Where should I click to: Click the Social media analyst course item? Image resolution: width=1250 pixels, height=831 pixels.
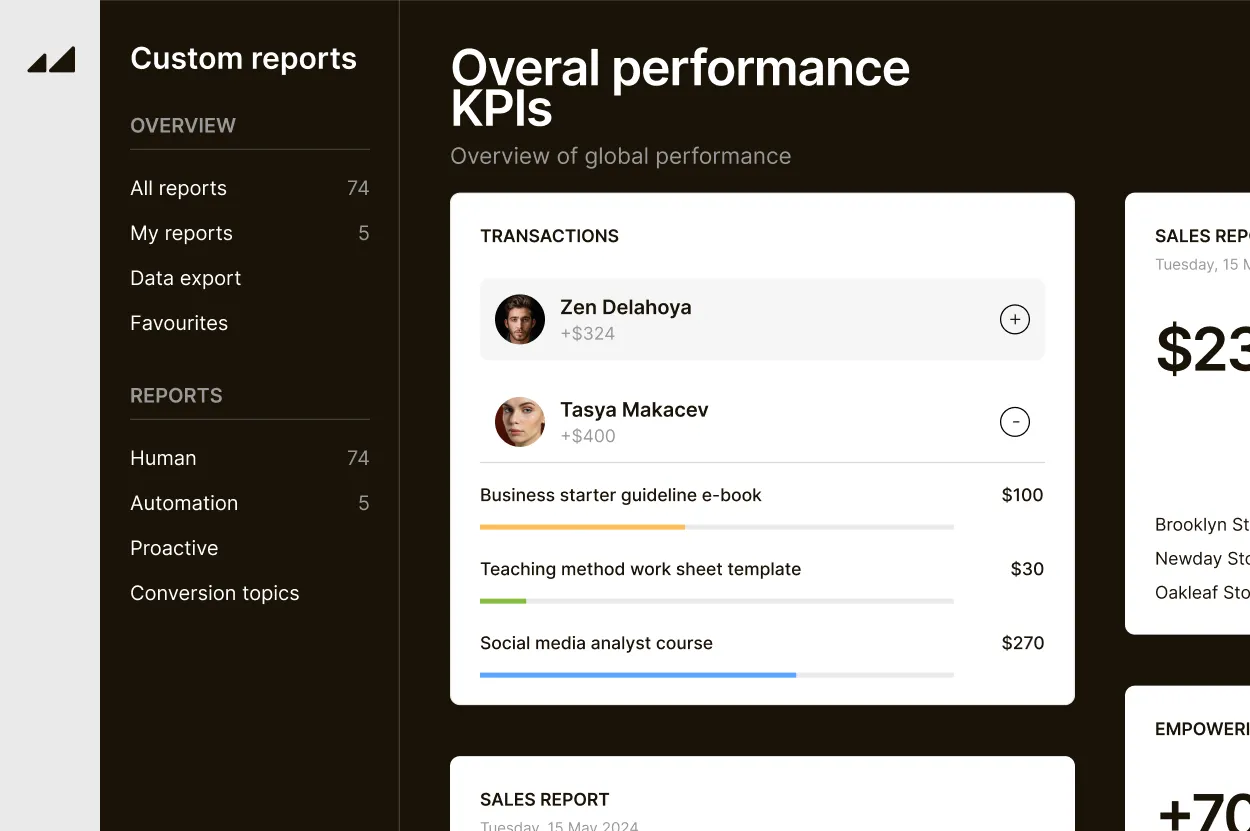(596, 643)
